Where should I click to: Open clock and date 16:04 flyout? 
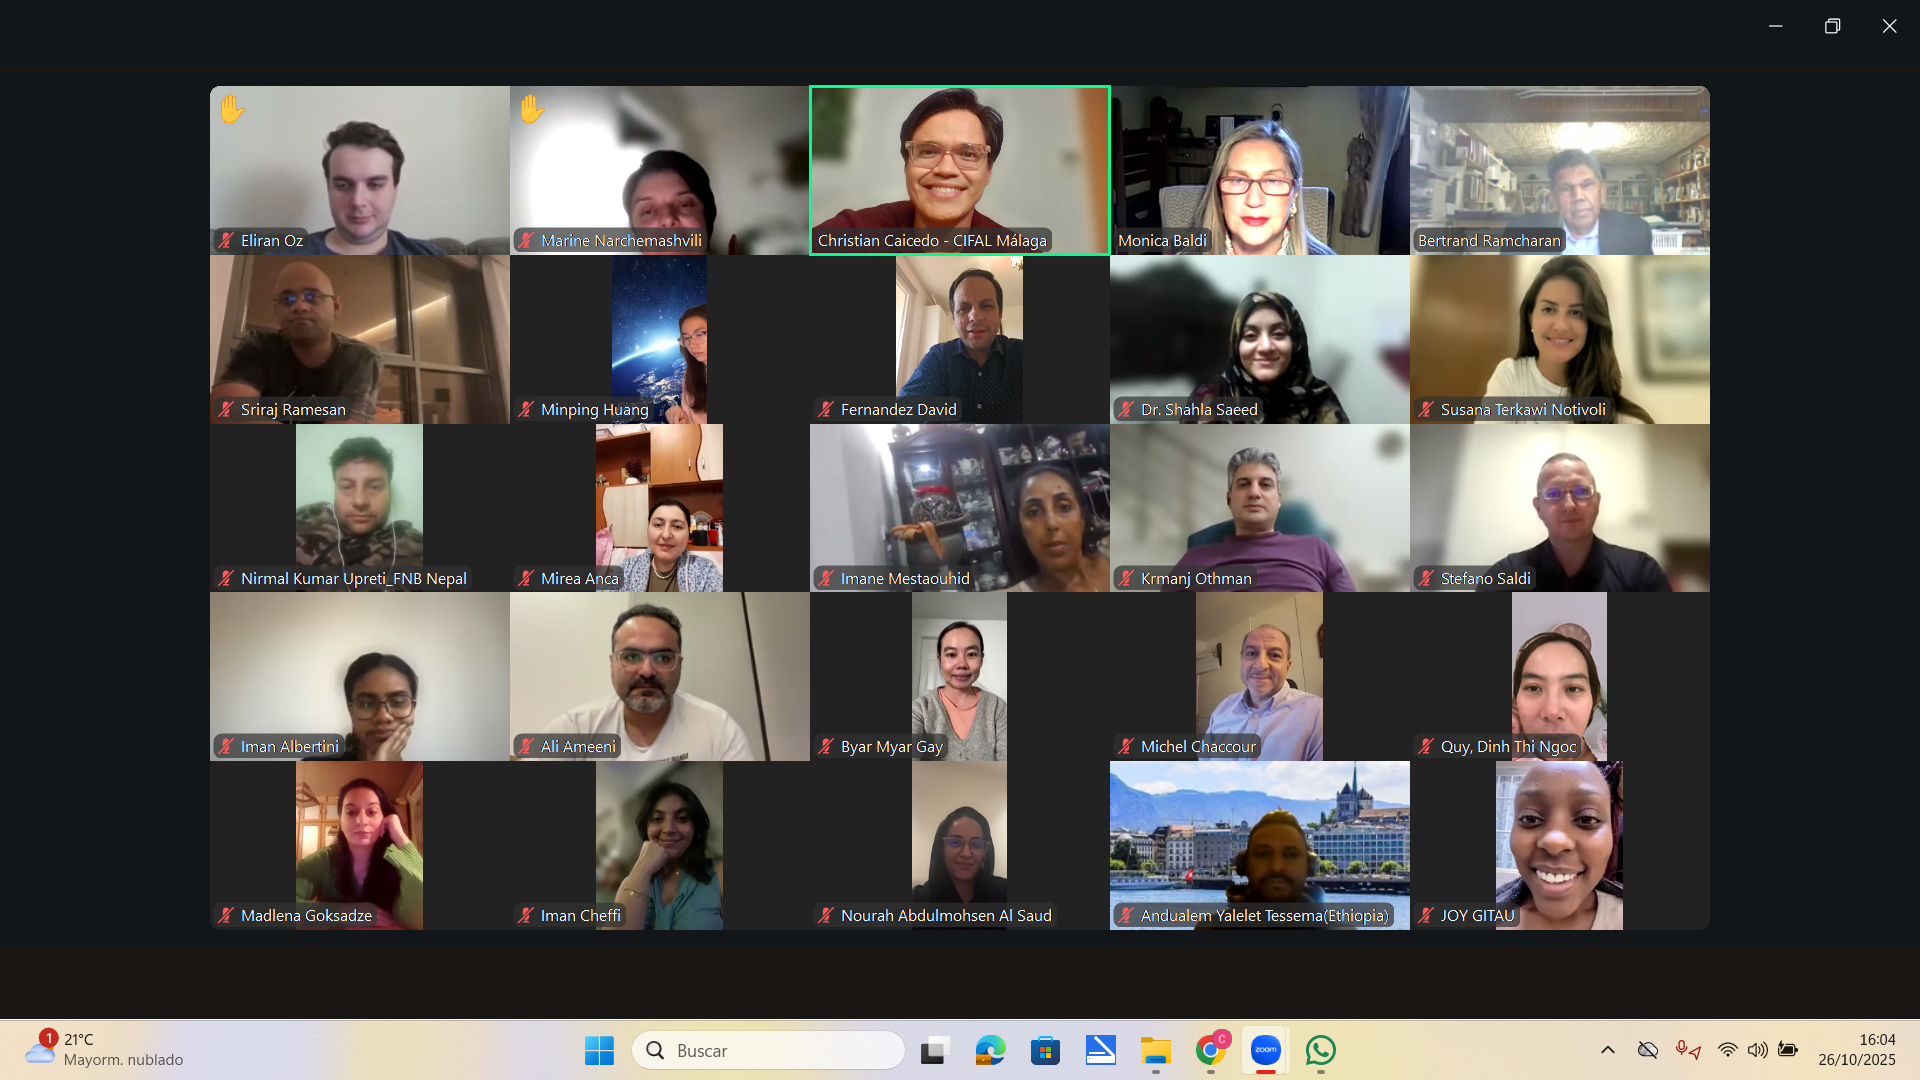pos(1856,1050)
